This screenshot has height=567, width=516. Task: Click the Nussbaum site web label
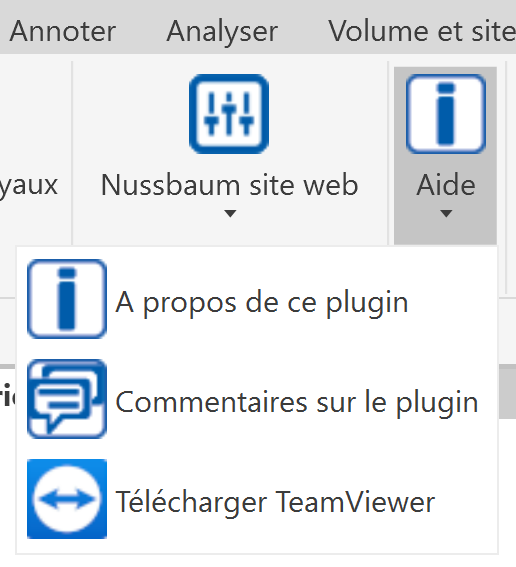[230, 185]
